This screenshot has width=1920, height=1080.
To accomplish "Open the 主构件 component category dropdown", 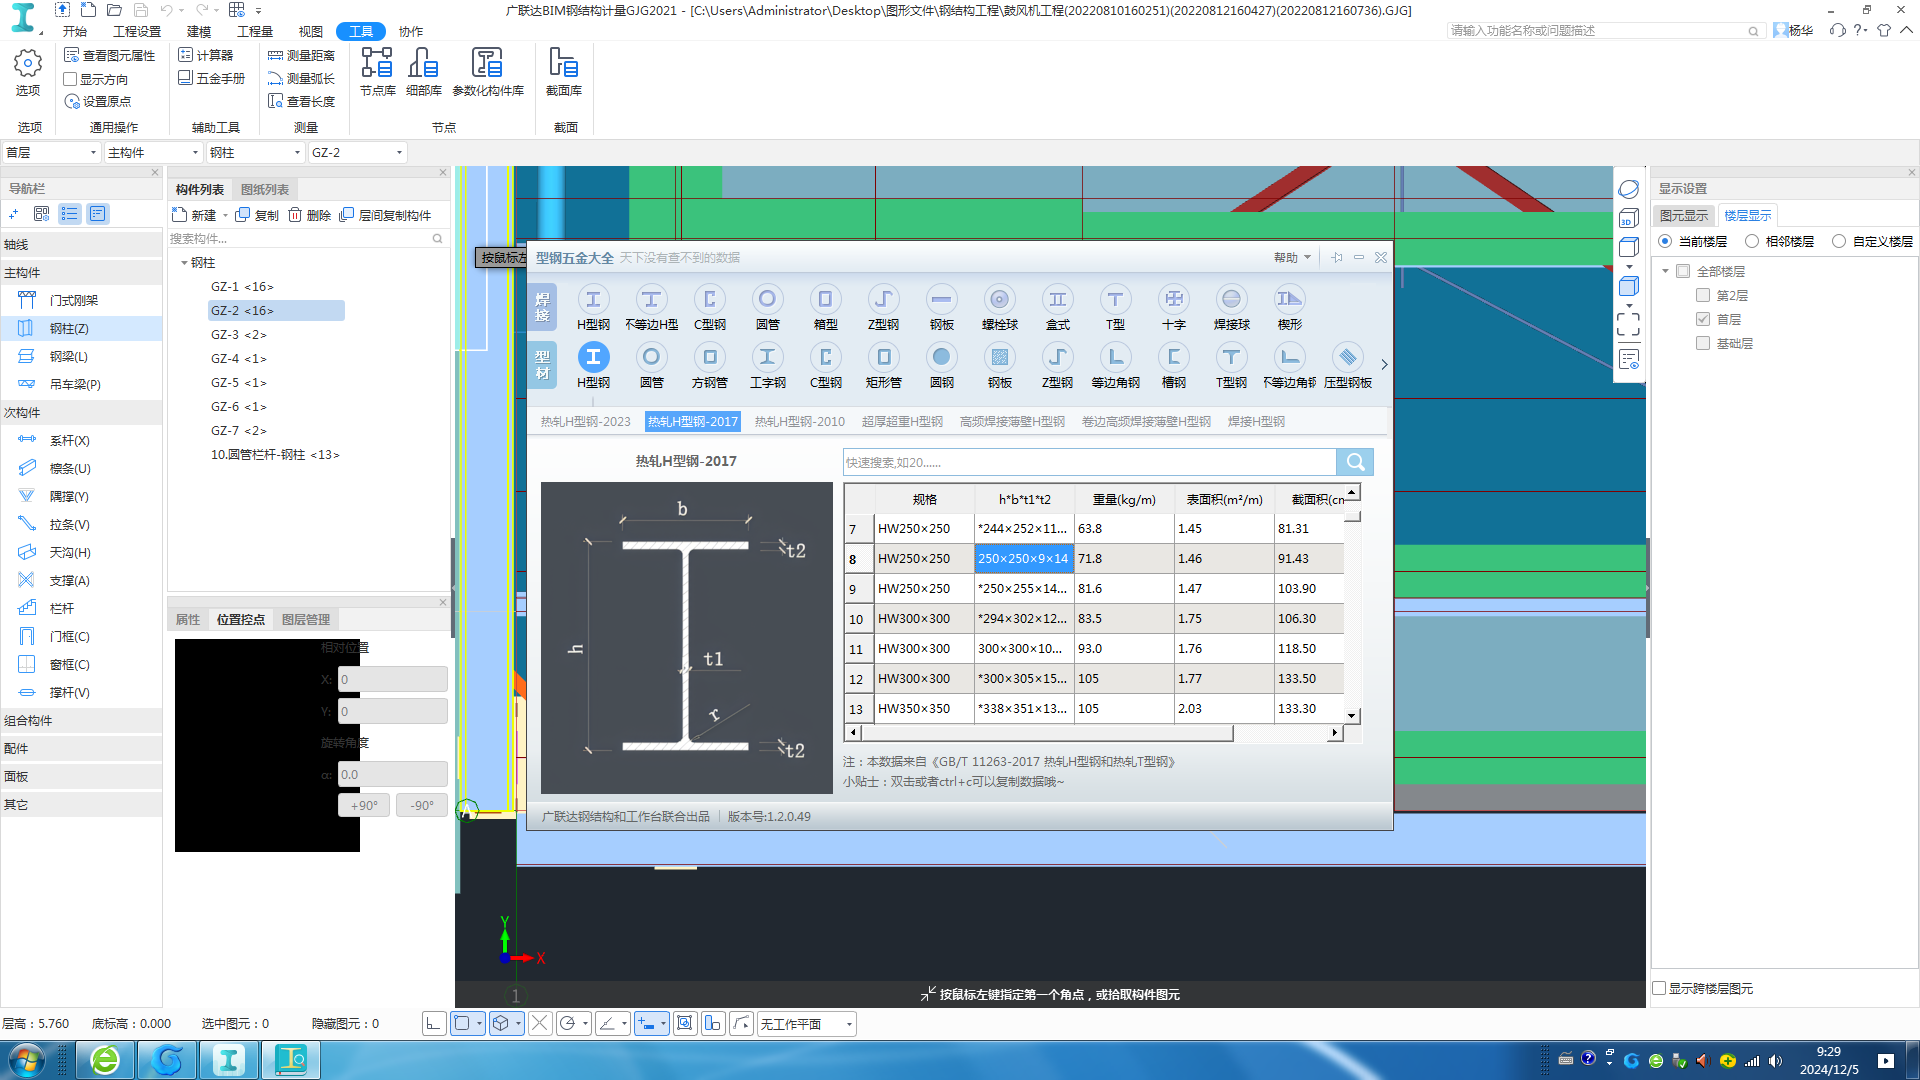I will tap(153, 152).
